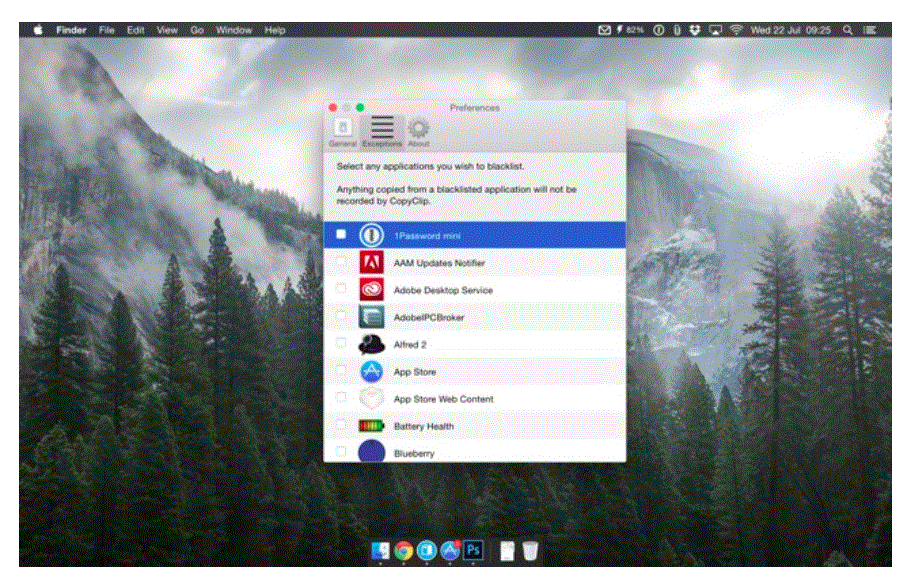Launch Google Chrome from the Dock
This screenshot has height=580, width=904.
[x=404, y=551]
